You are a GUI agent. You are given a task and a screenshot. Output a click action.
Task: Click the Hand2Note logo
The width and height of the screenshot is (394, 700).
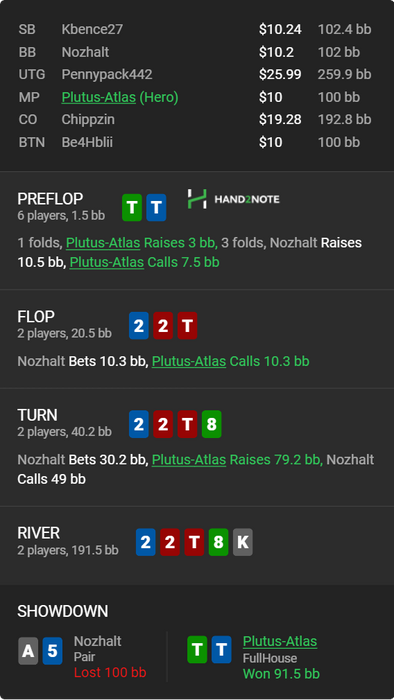point(233,199)
